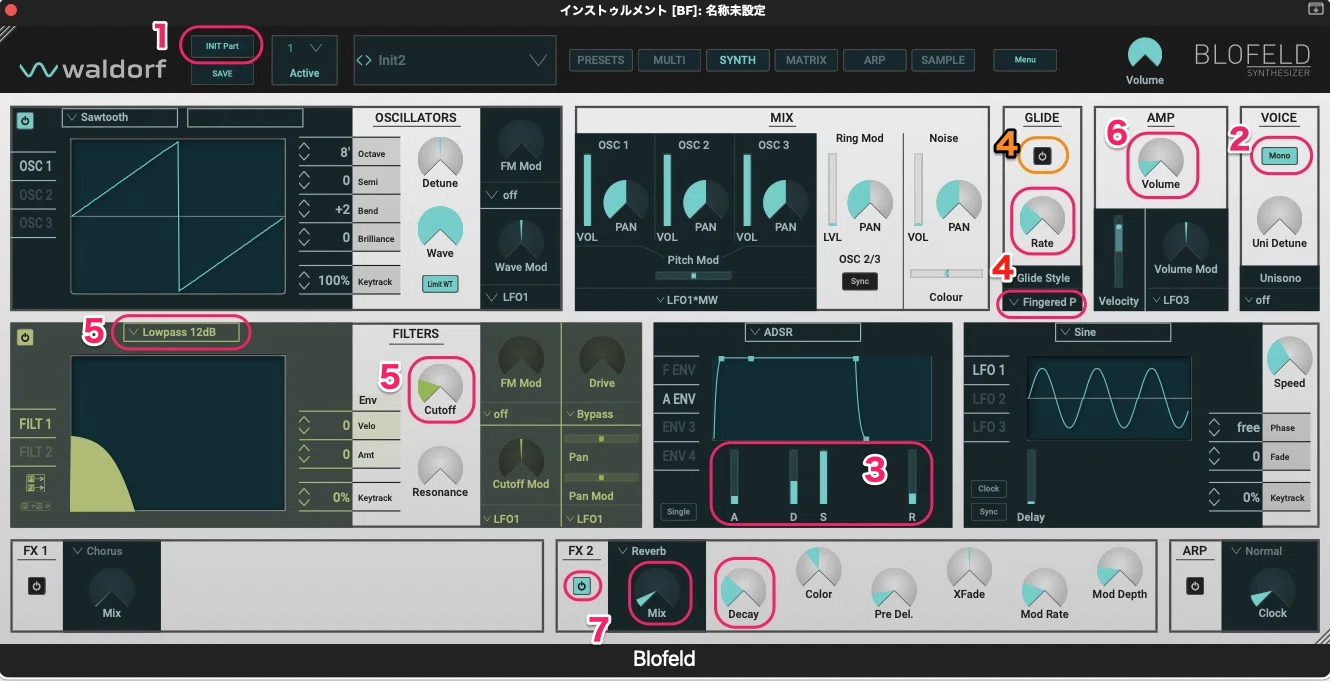Click the OSC 1 VOL slider

point(587,188)
